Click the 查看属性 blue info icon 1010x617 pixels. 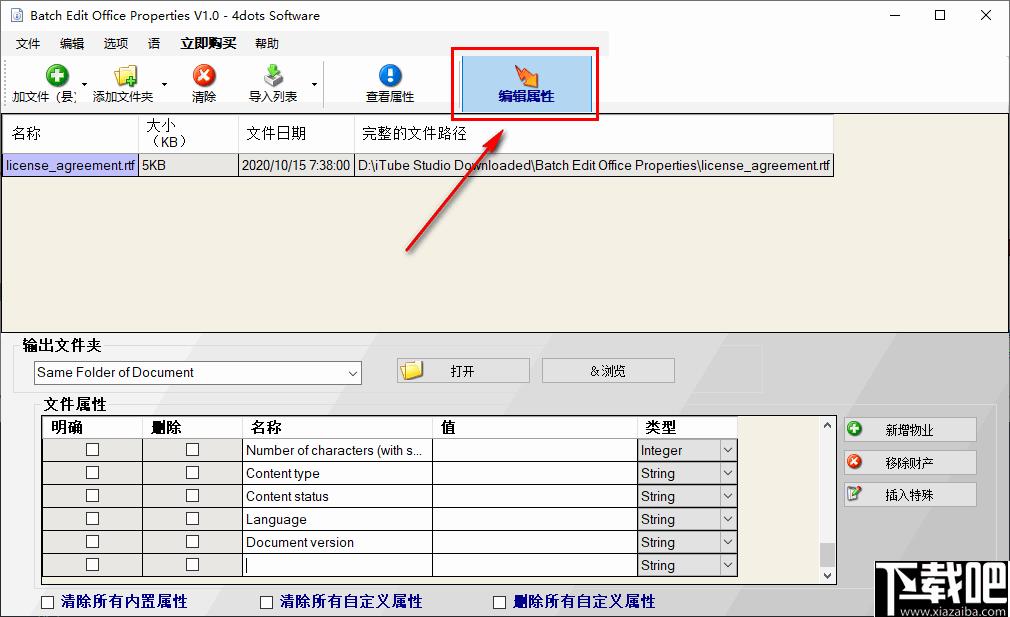click(x=390, y=75)
